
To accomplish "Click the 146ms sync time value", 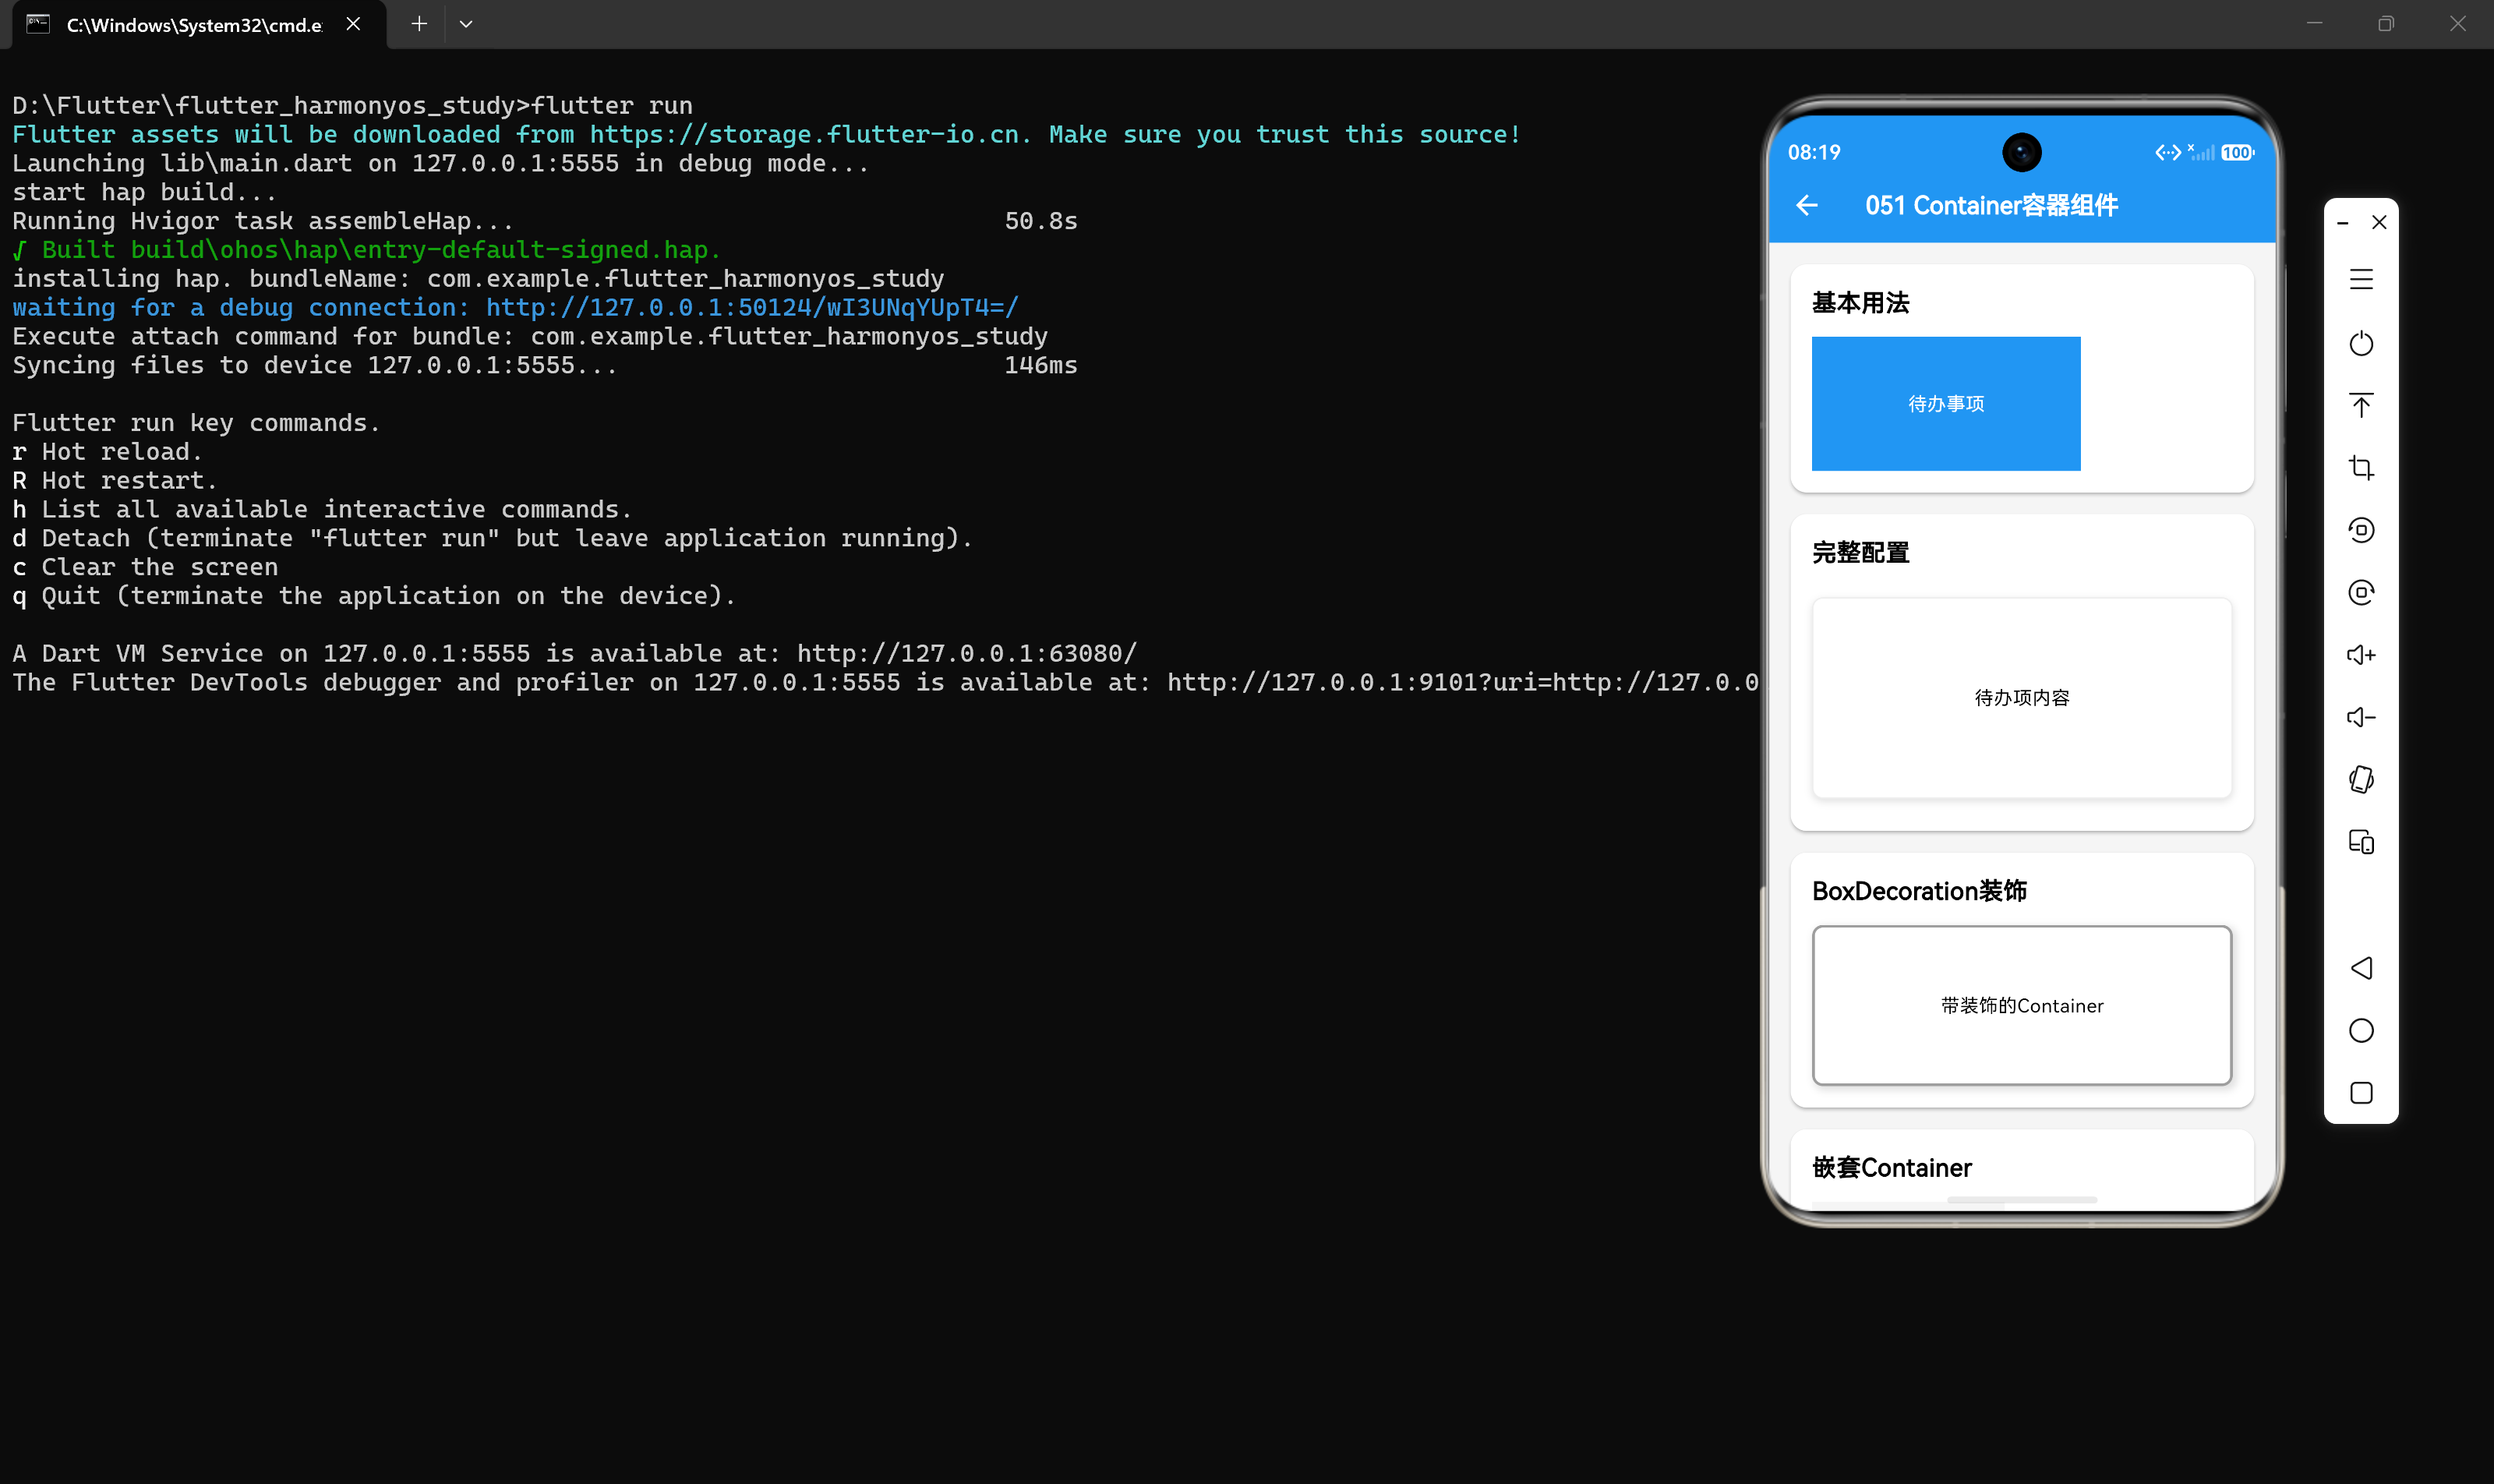I will pos(1041,365).
